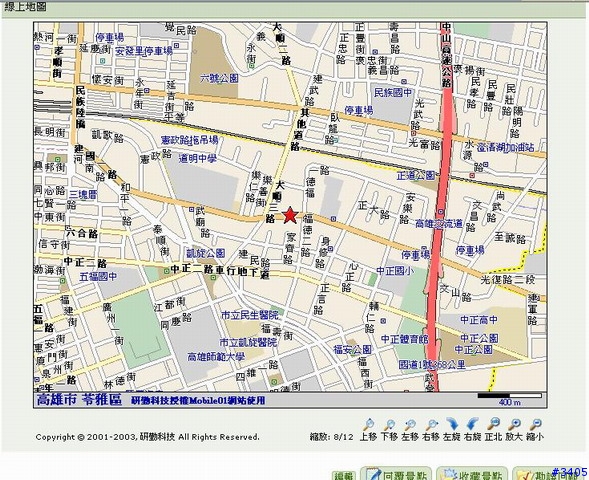Click 中正體育館 stadium label
Screen dimensions: 589x480
pyautogui.click(x=405, y=339)
